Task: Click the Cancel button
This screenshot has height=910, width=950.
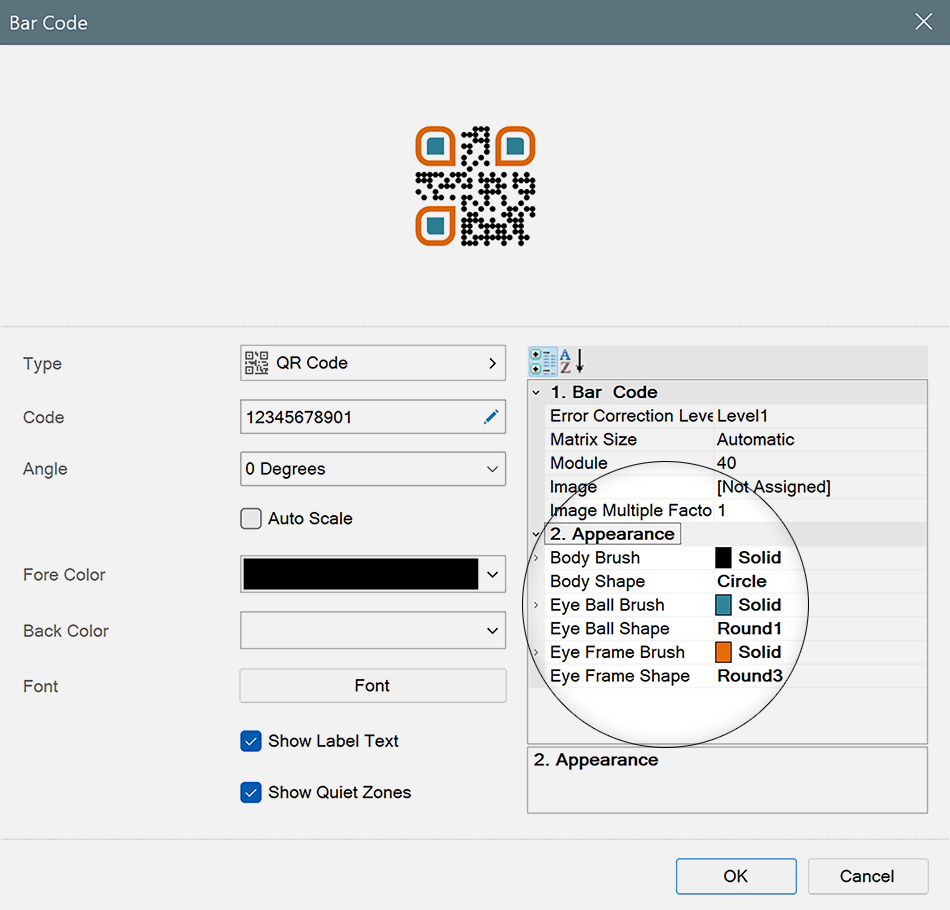Action: point(867,876)
